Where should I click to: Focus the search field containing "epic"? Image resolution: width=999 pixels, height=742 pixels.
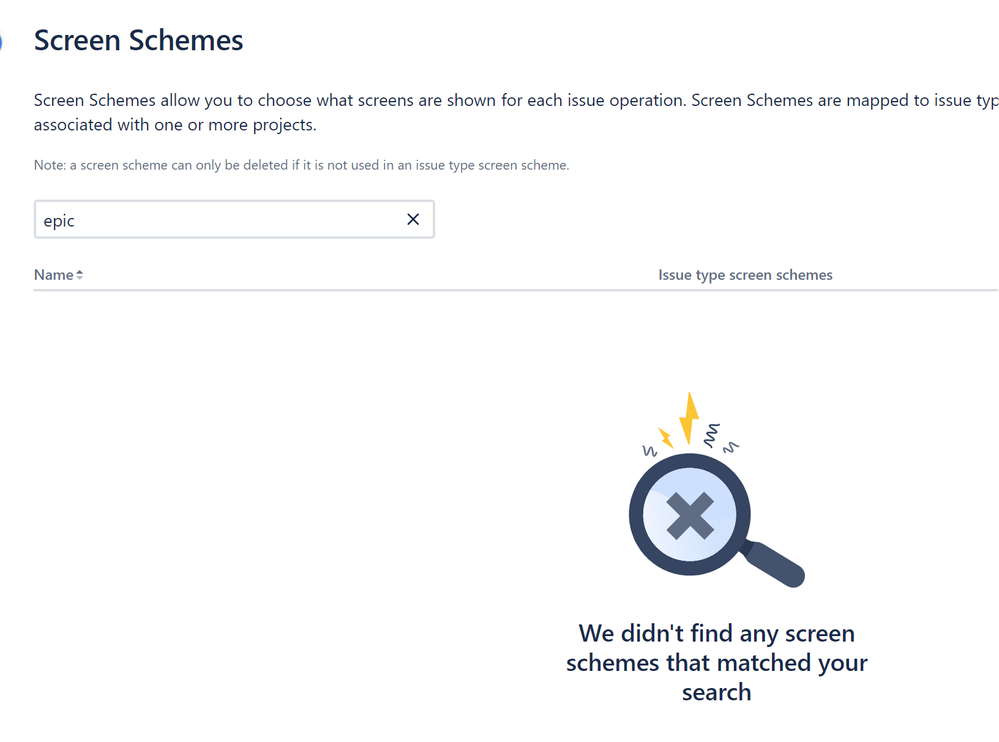(234, 220)
